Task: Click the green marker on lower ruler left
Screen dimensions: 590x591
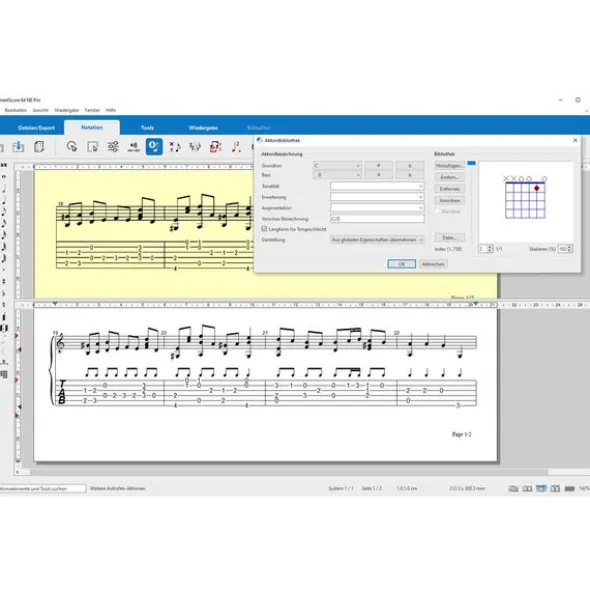Action: click(55, 303)
